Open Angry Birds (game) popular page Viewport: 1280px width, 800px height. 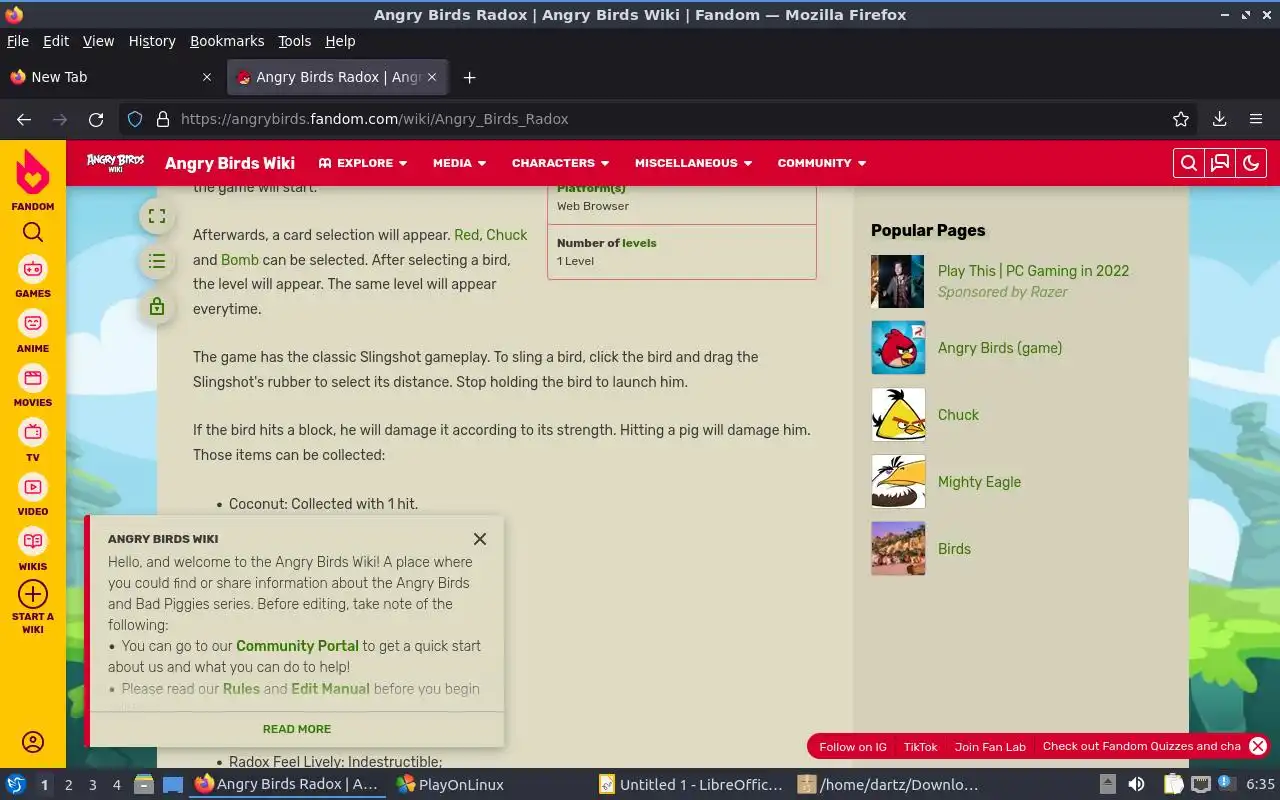click(1000, 348)
